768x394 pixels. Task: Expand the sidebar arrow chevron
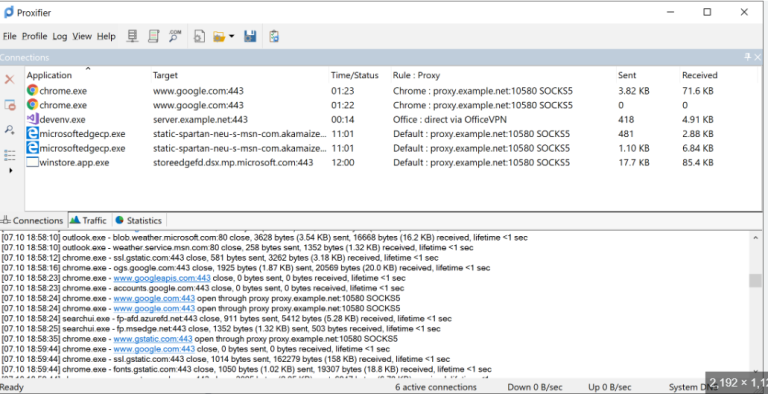point(11,171)
